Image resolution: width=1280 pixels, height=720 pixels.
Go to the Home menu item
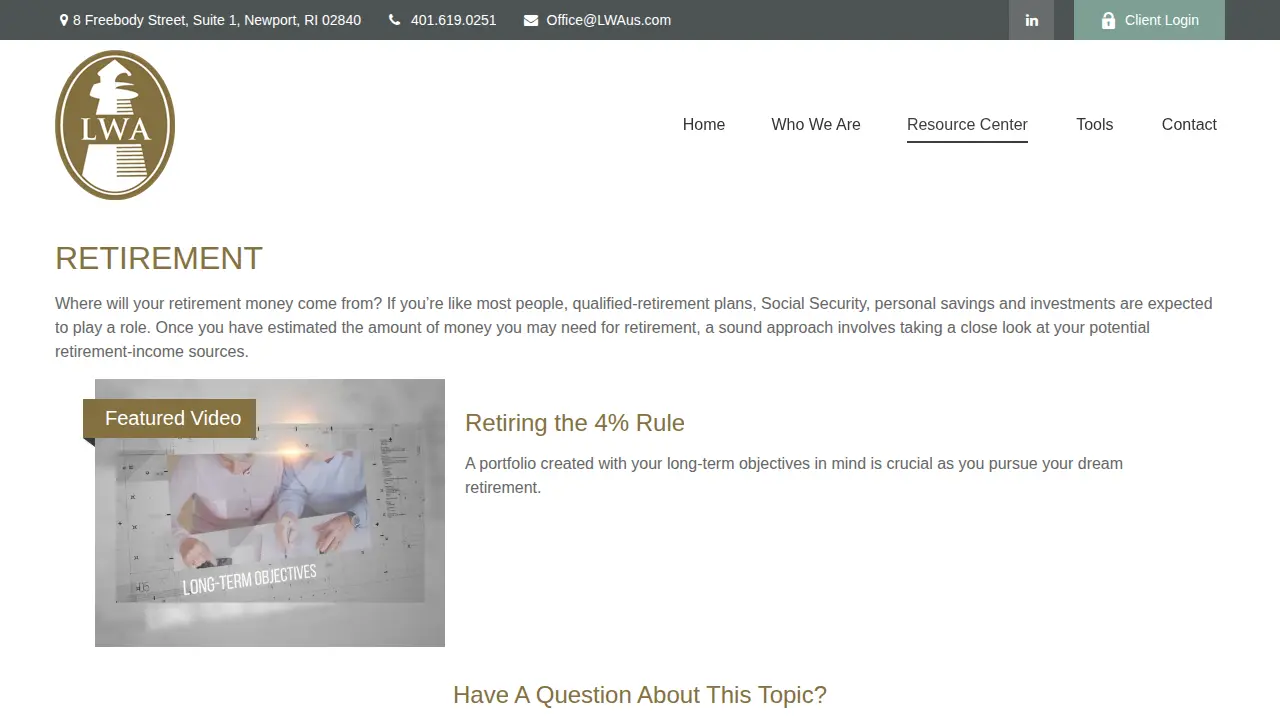point(704,124)
